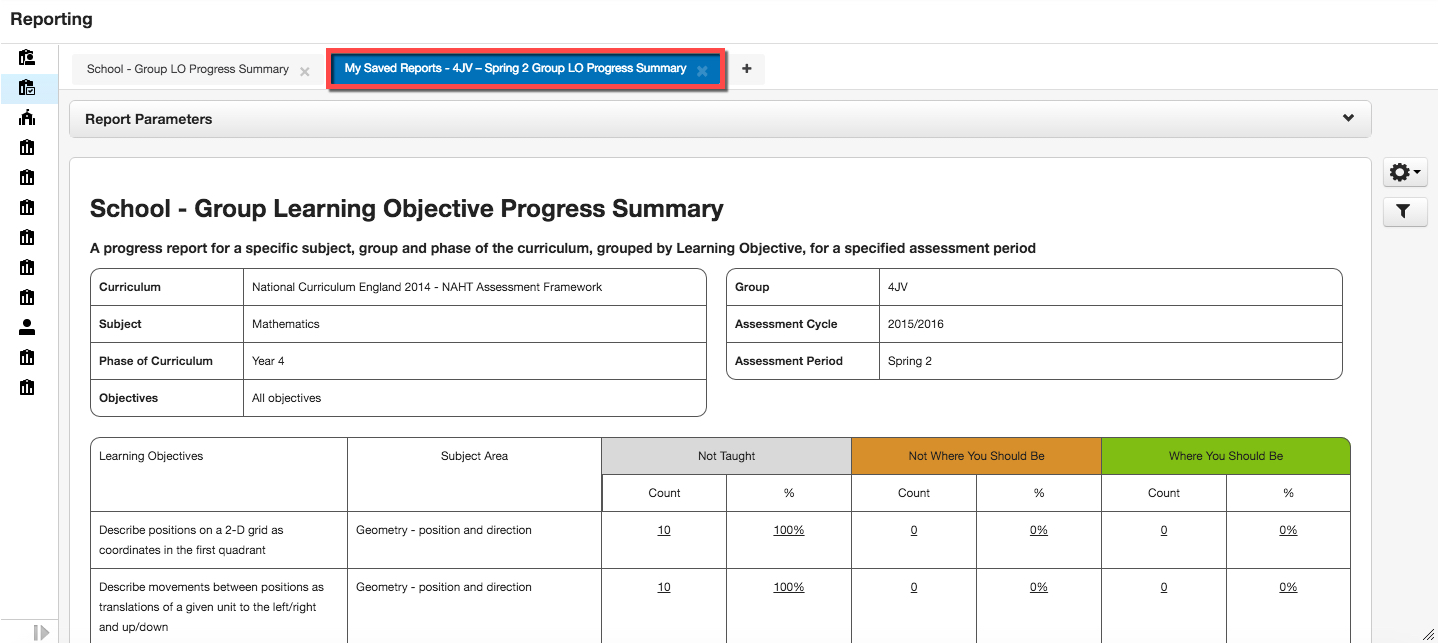Click the funnel filter icon button
This screenshot has height=643, width=1438.
pyautogui.click(x=1404, y=211)
